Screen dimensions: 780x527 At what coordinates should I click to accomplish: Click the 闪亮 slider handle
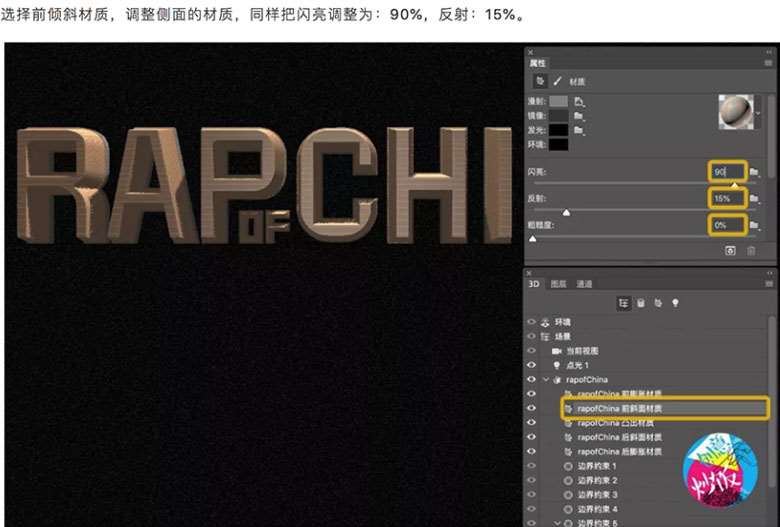point(735,185)
